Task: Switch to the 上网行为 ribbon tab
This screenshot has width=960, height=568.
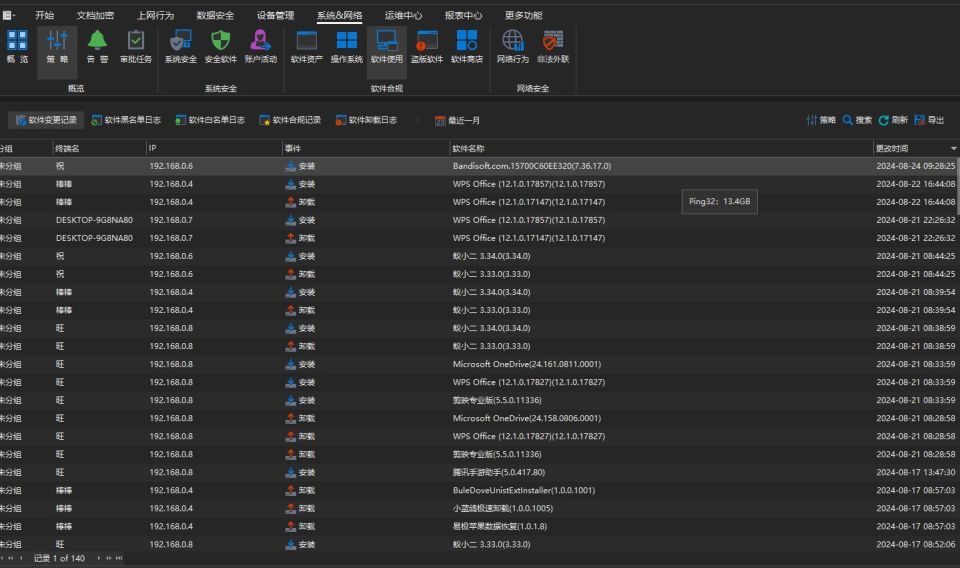Action: (x=155, y=15)
